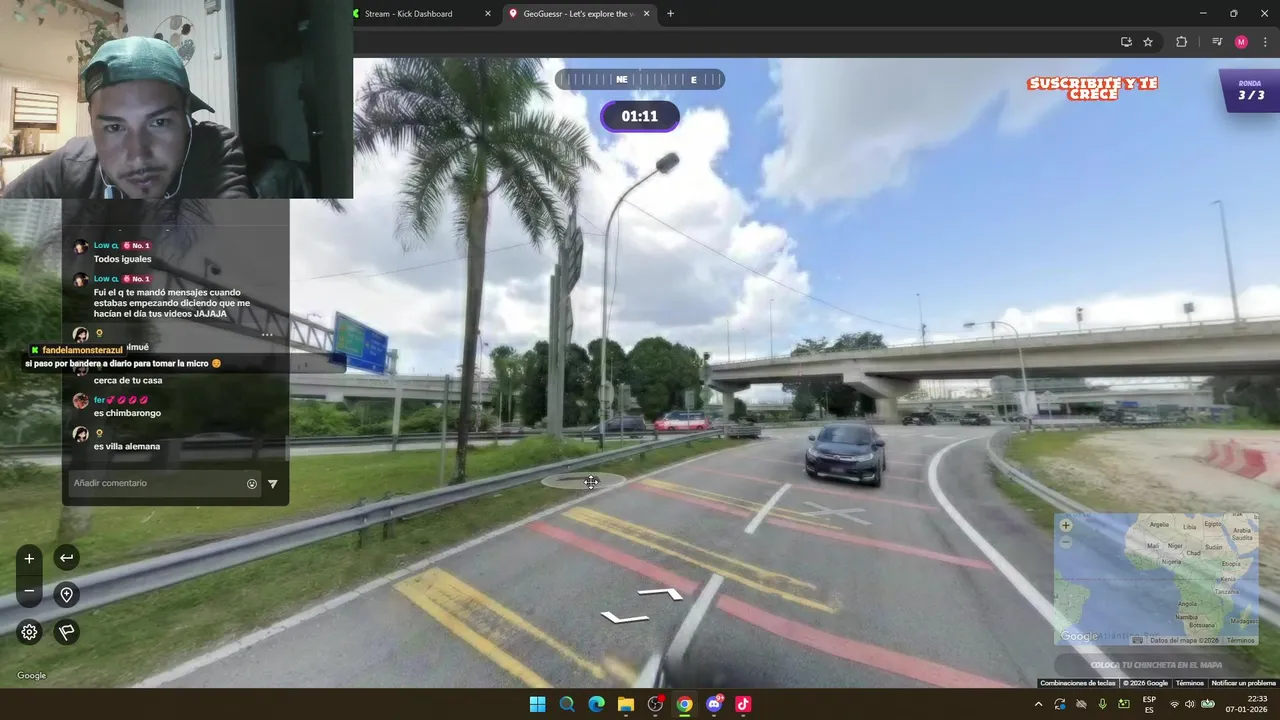Open options dots on chat comment
This screenshot has width=1280, height=720.
(267, 335)
